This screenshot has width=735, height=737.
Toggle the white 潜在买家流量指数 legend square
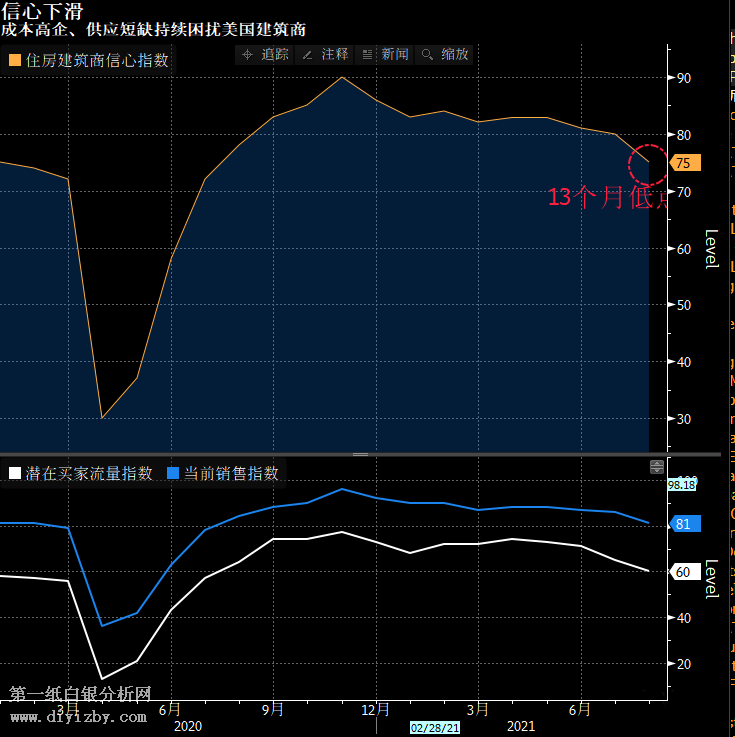tap(14, 473)
